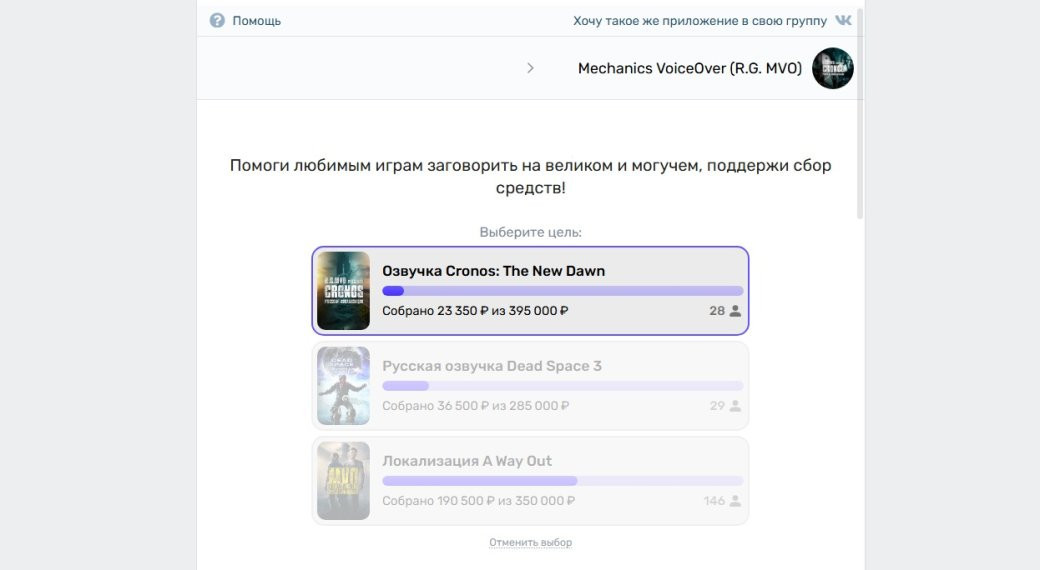This screenshot has height=570, width=1040.
Task: Open Mechanics VoiceOver (R.G. MVO) group title
Action: (689, 68)
